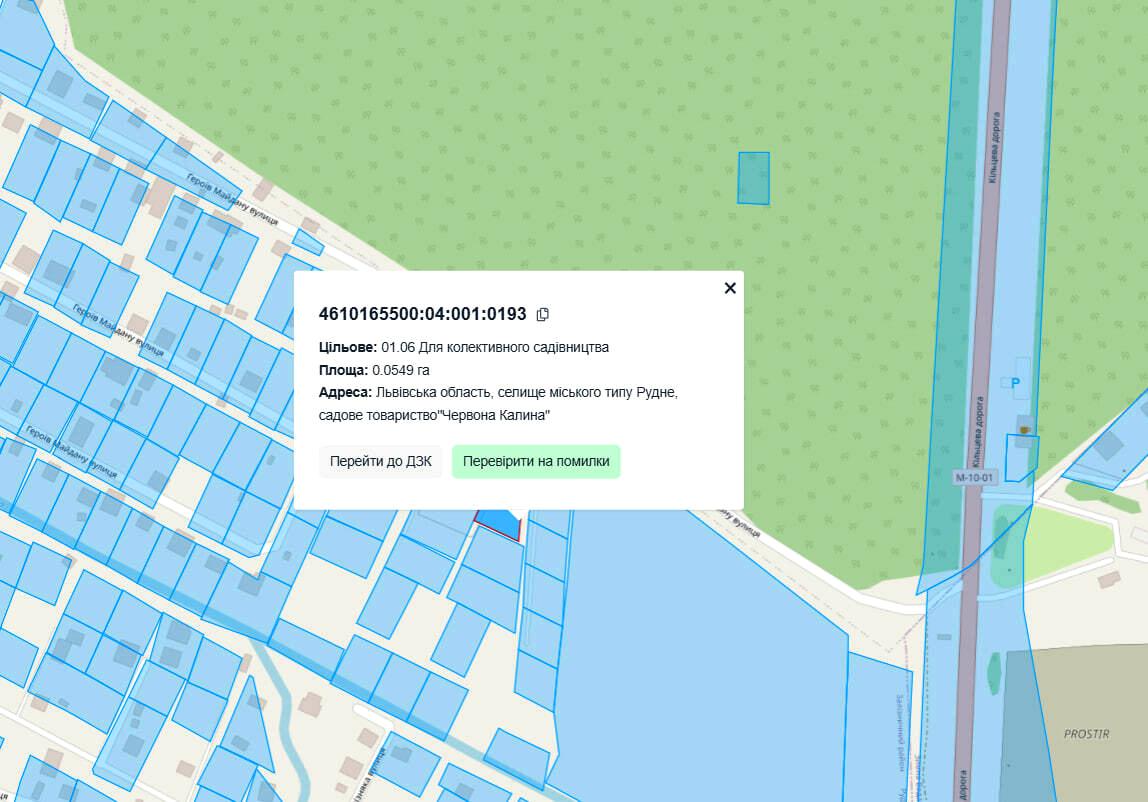1148x802 pixels.
Task: Click the address text mentioning 'Червона Калина'
Action: pos(498,403)
